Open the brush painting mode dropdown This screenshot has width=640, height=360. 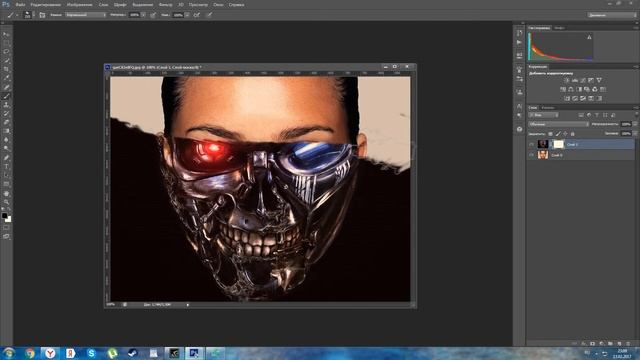pyautogui.click(x=86, y=15)
